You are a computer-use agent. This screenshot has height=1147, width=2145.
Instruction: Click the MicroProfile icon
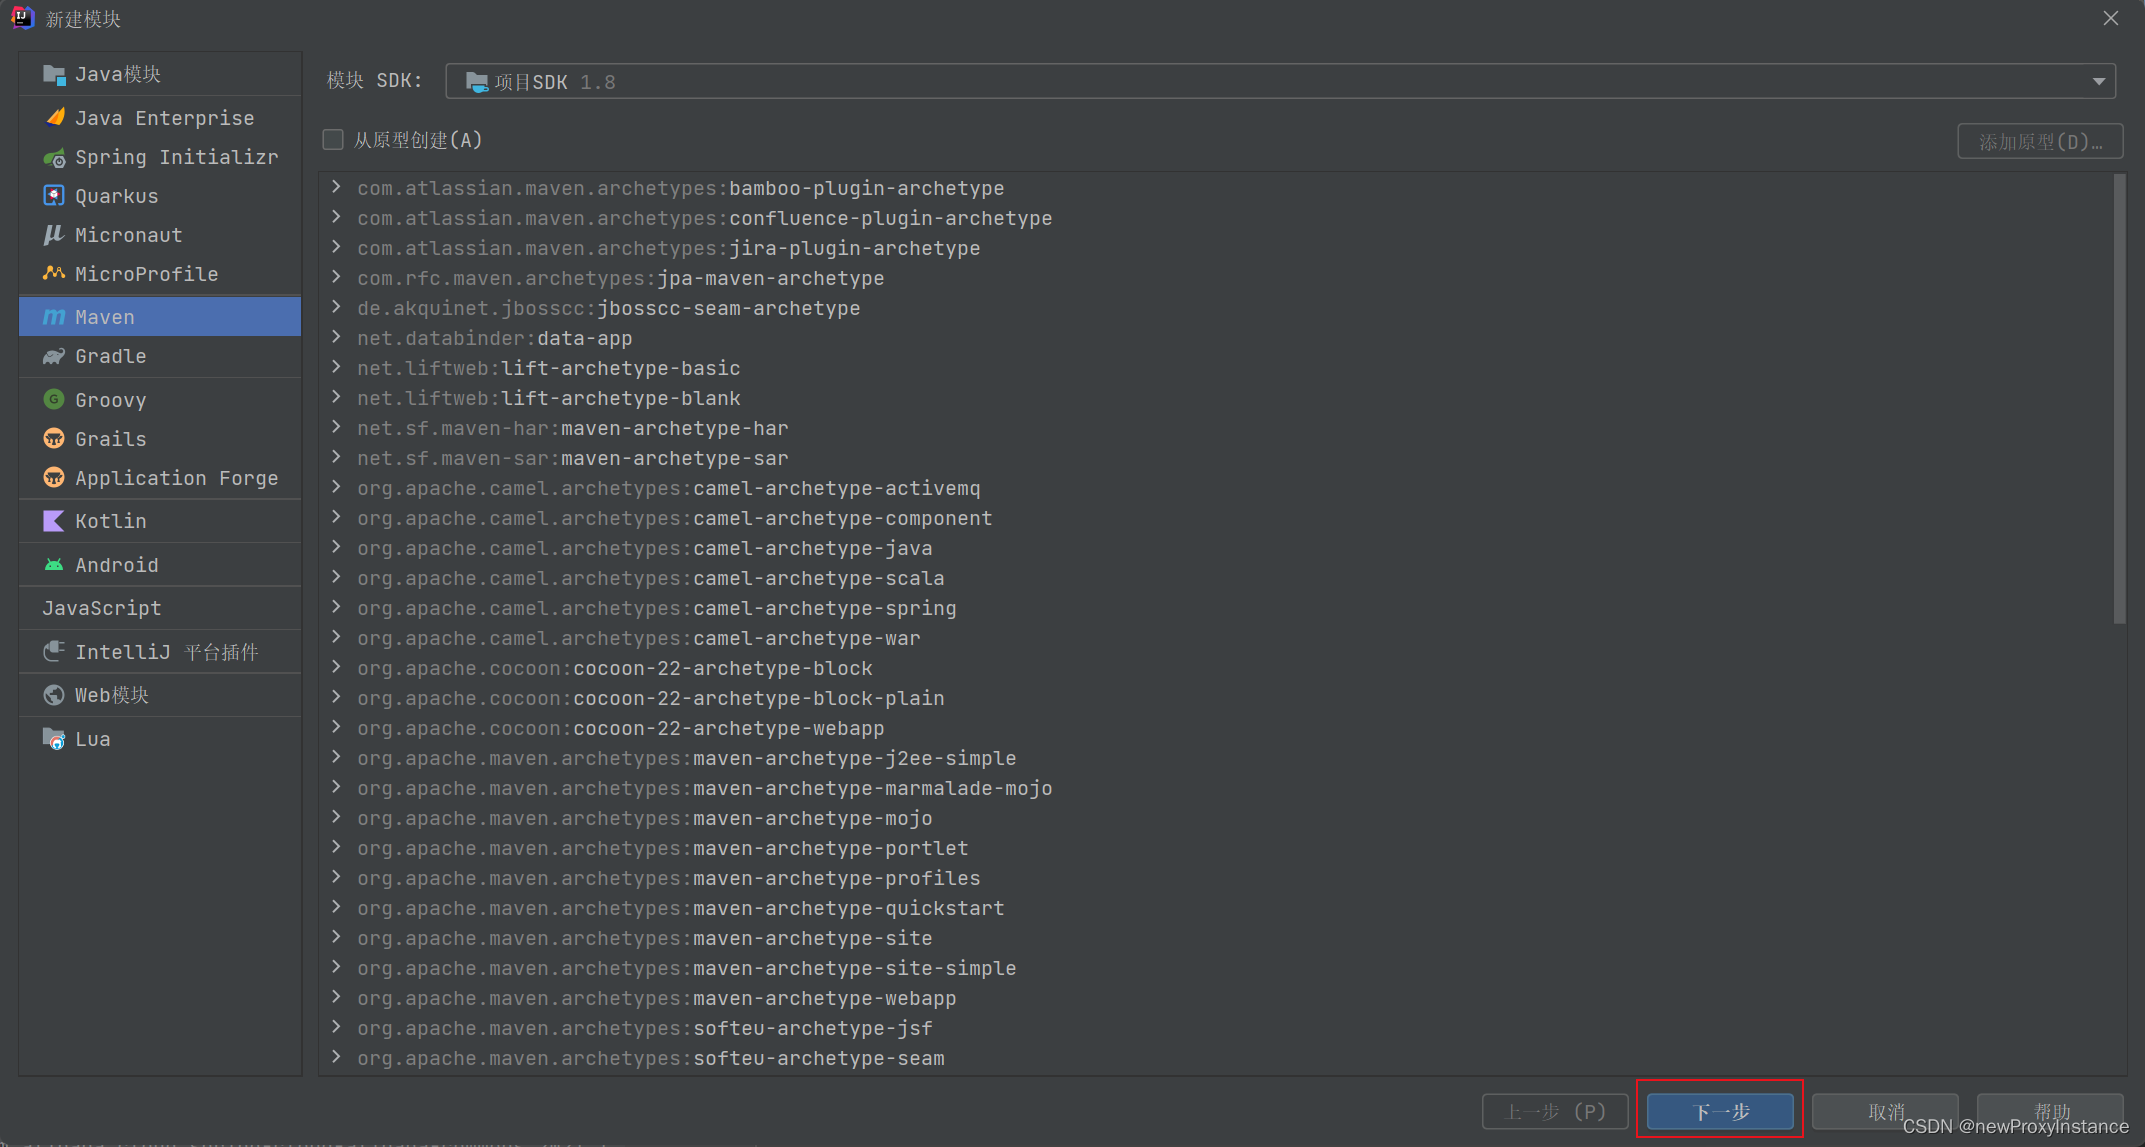(x=54, y=274)
